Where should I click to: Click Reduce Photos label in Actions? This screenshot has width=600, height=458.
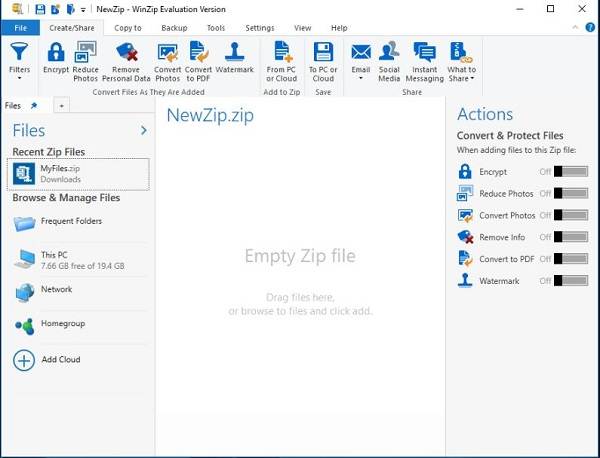[x=506, y=194]
